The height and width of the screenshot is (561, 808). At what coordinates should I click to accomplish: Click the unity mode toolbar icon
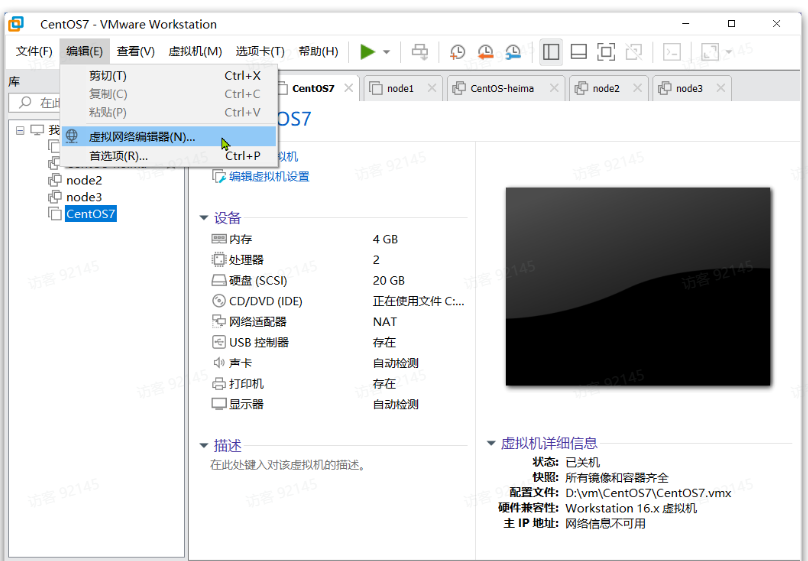point(634,52)
